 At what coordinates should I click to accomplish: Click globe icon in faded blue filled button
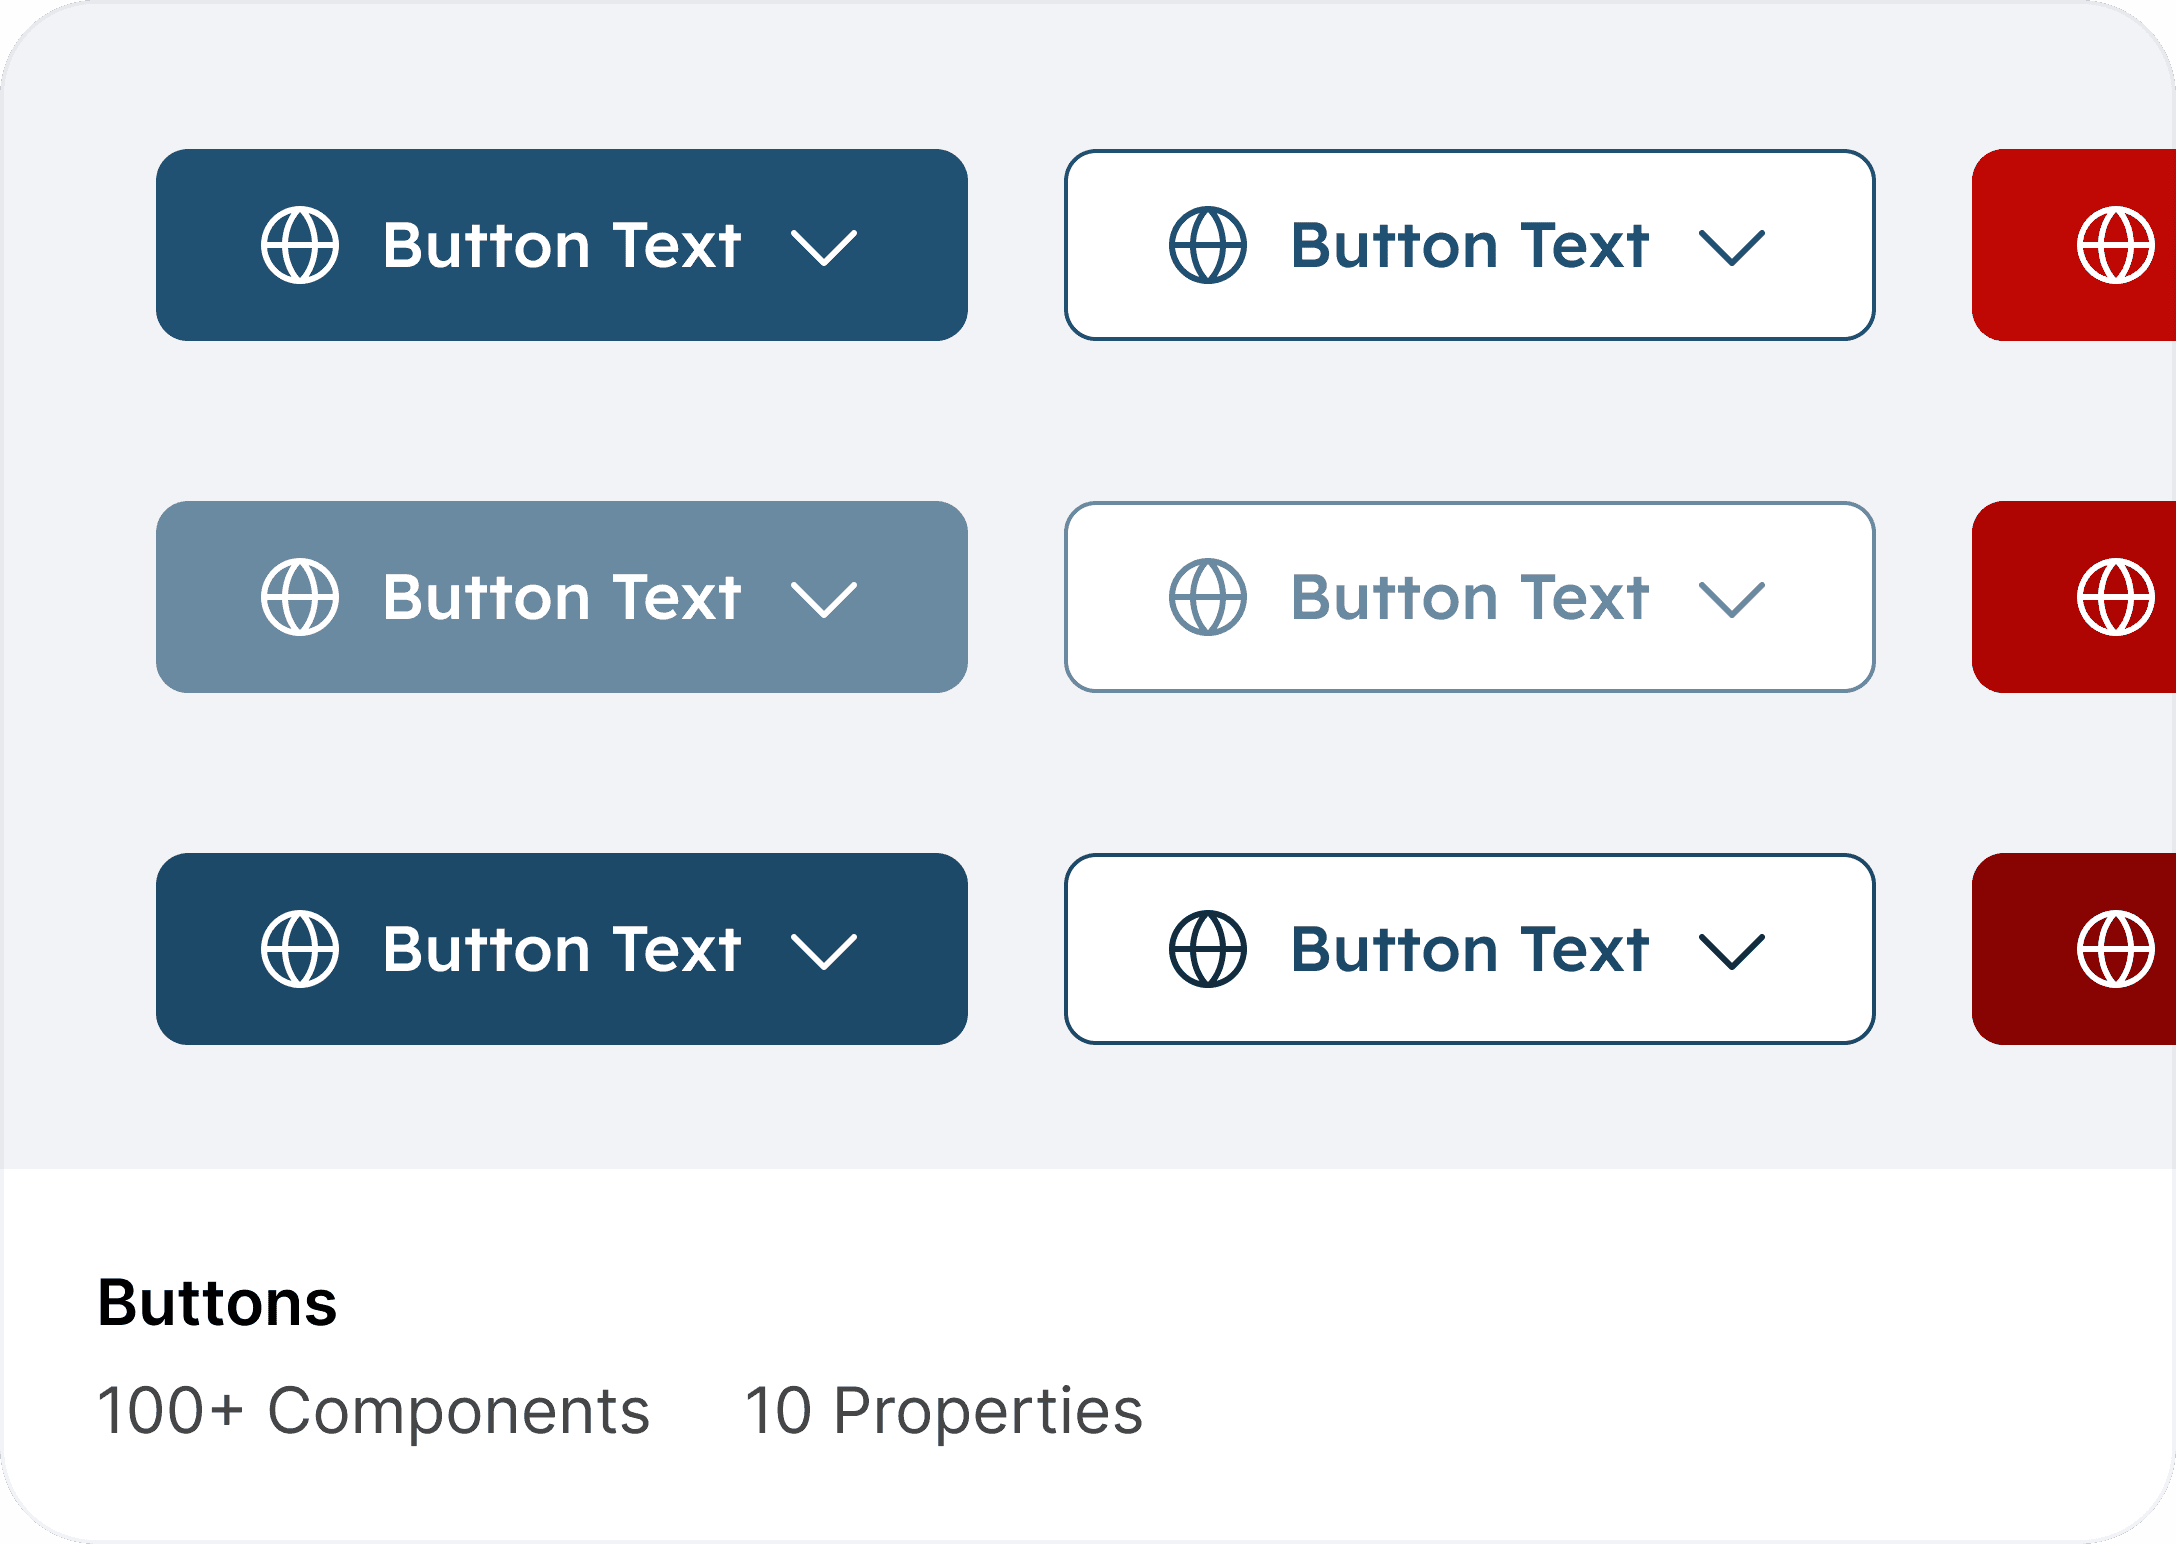300,597
